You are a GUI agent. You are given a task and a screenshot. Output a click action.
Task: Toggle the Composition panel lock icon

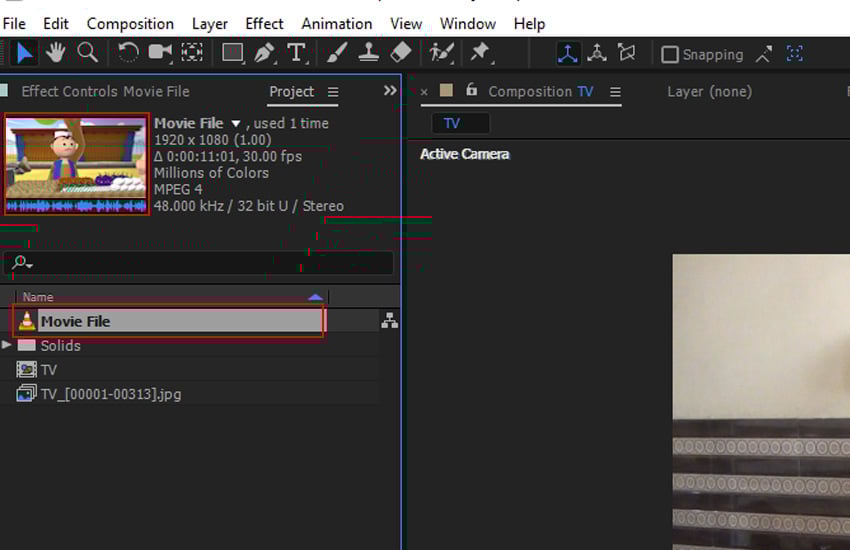(x=472, y=91)
